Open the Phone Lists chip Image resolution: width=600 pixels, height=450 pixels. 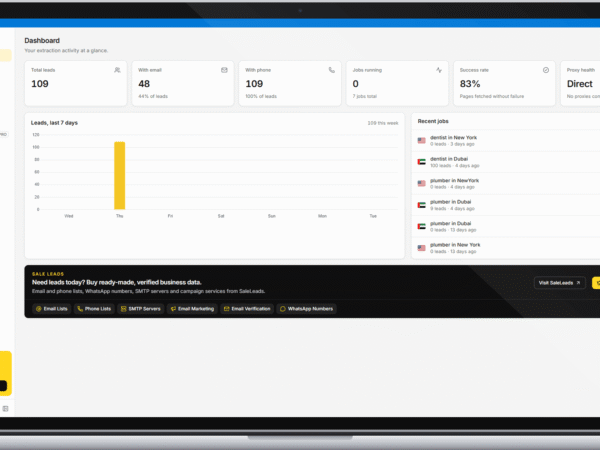tap(94, 309)
